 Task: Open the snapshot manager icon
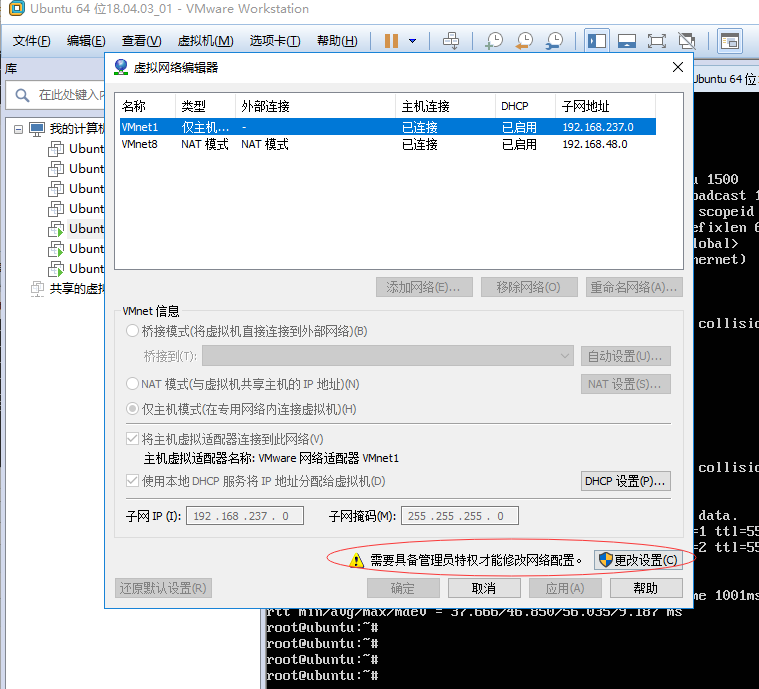coord(554,41)
